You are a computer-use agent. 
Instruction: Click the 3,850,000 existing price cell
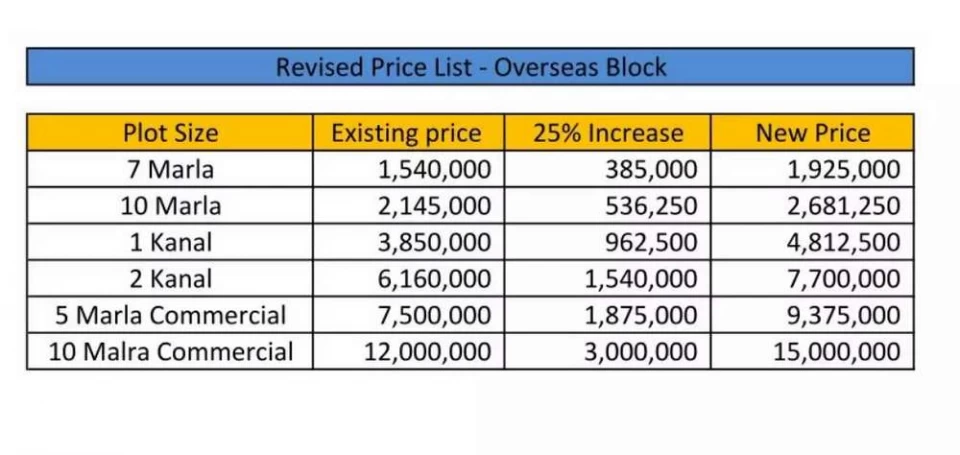pyautogui.click(x=434, y=242)
